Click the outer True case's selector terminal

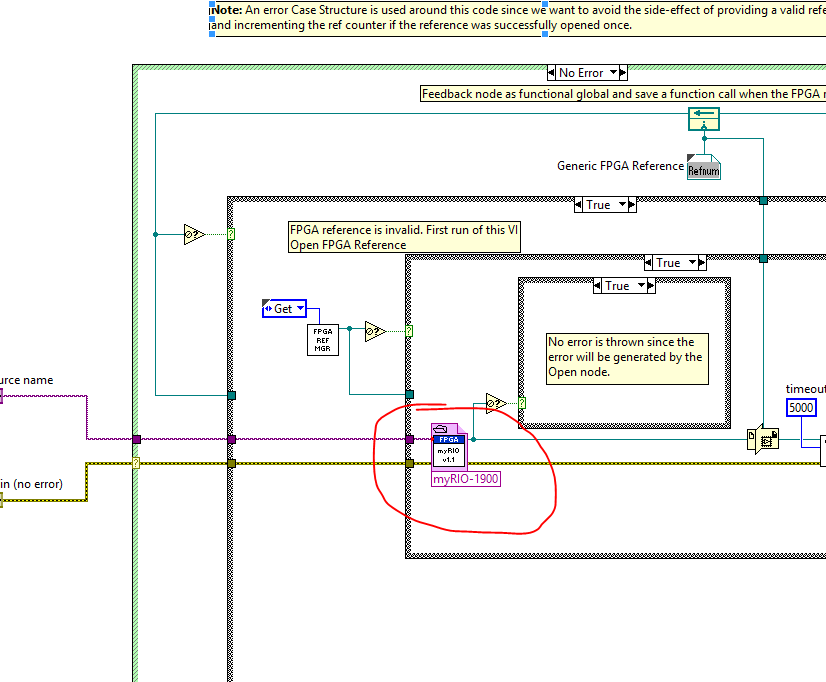(x=232, y=234)
